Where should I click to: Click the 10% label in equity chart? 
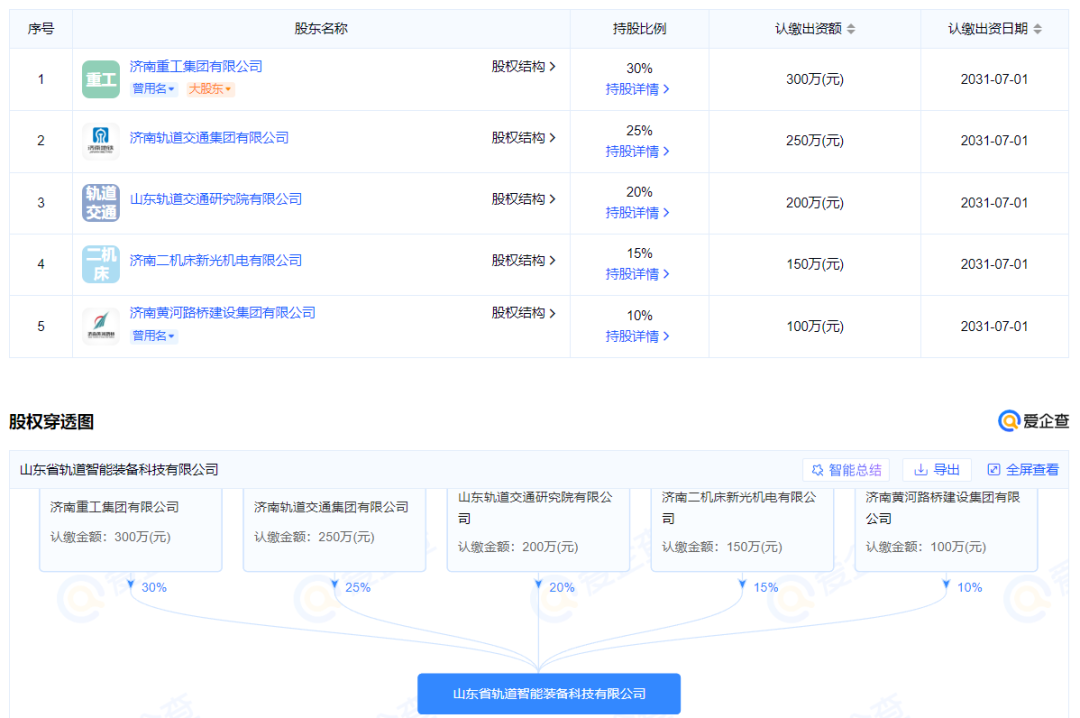click(969, 587)
